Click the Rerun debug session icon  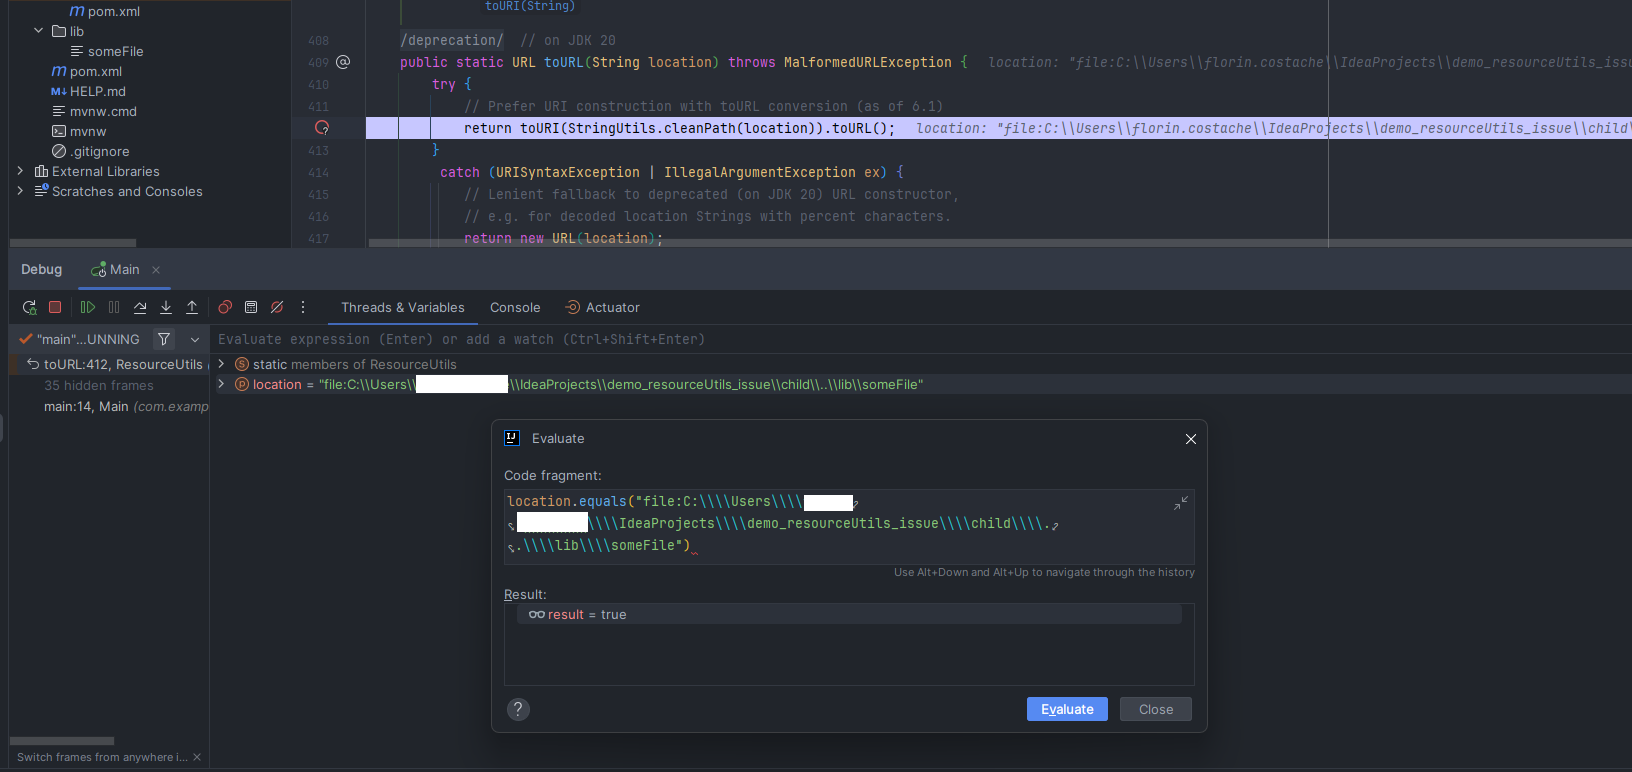[x=29, y=307]
